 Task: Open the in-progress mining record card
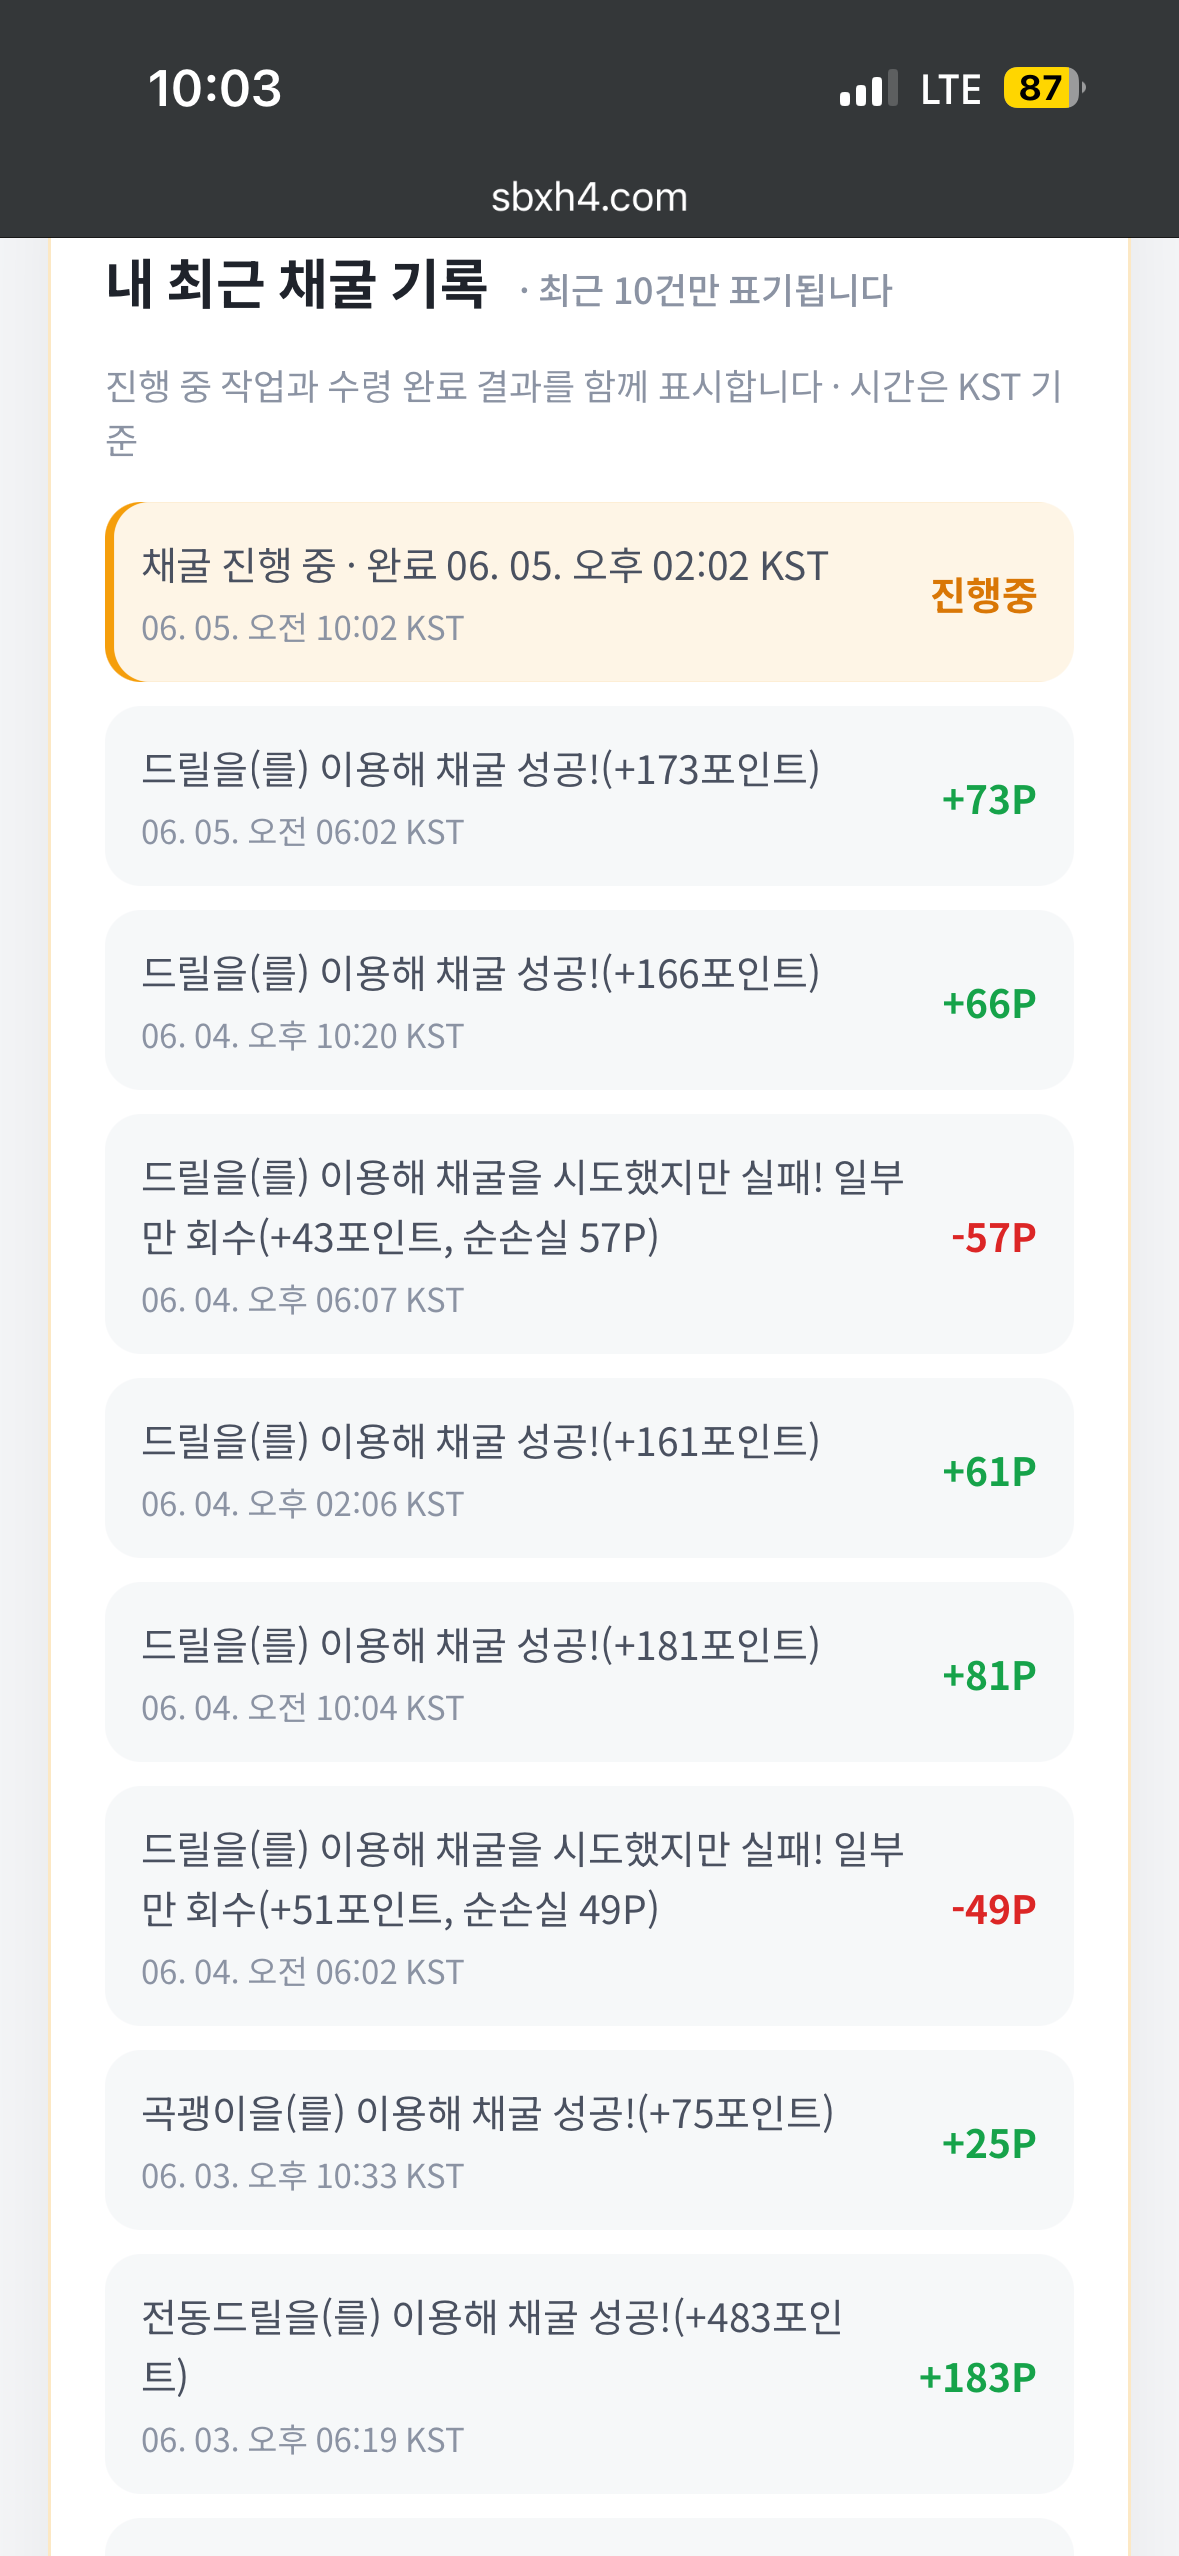click(589, 592)
